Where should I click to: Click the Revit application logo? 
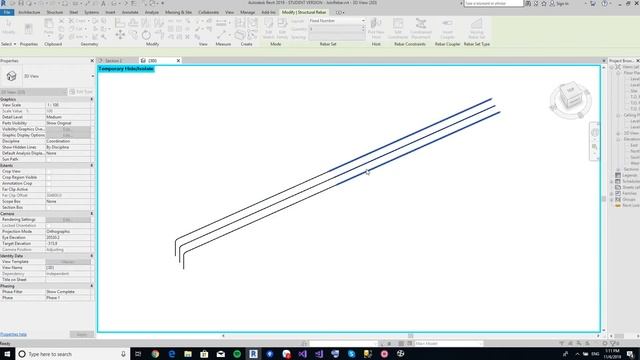[x=3, y=3]
